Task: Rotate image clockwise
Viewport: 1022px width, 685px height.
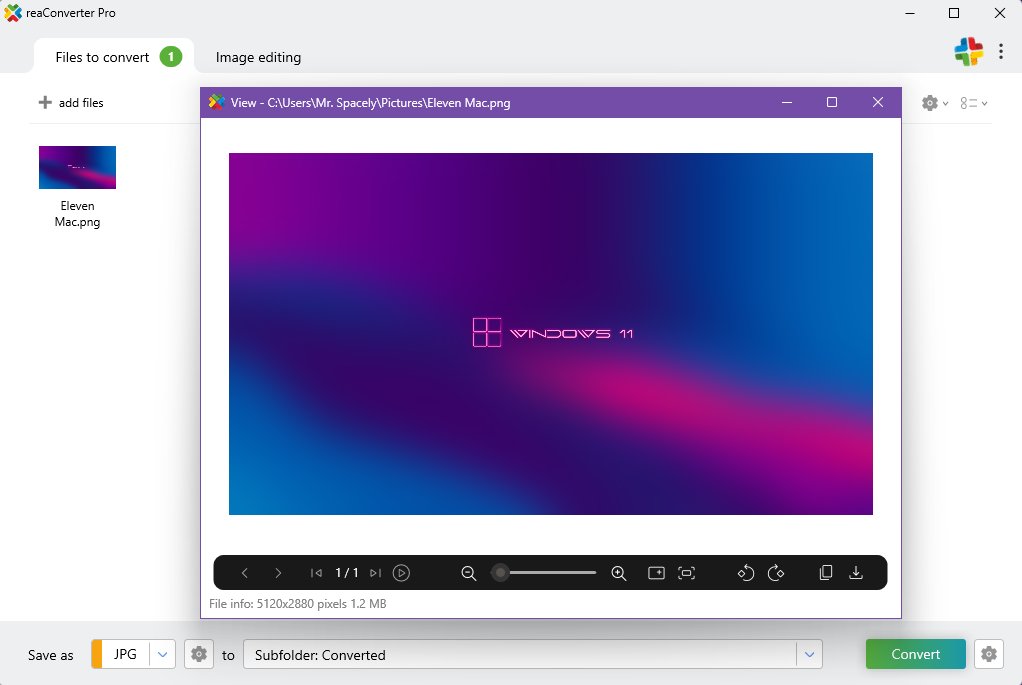Action: click(x=776, y=573)
